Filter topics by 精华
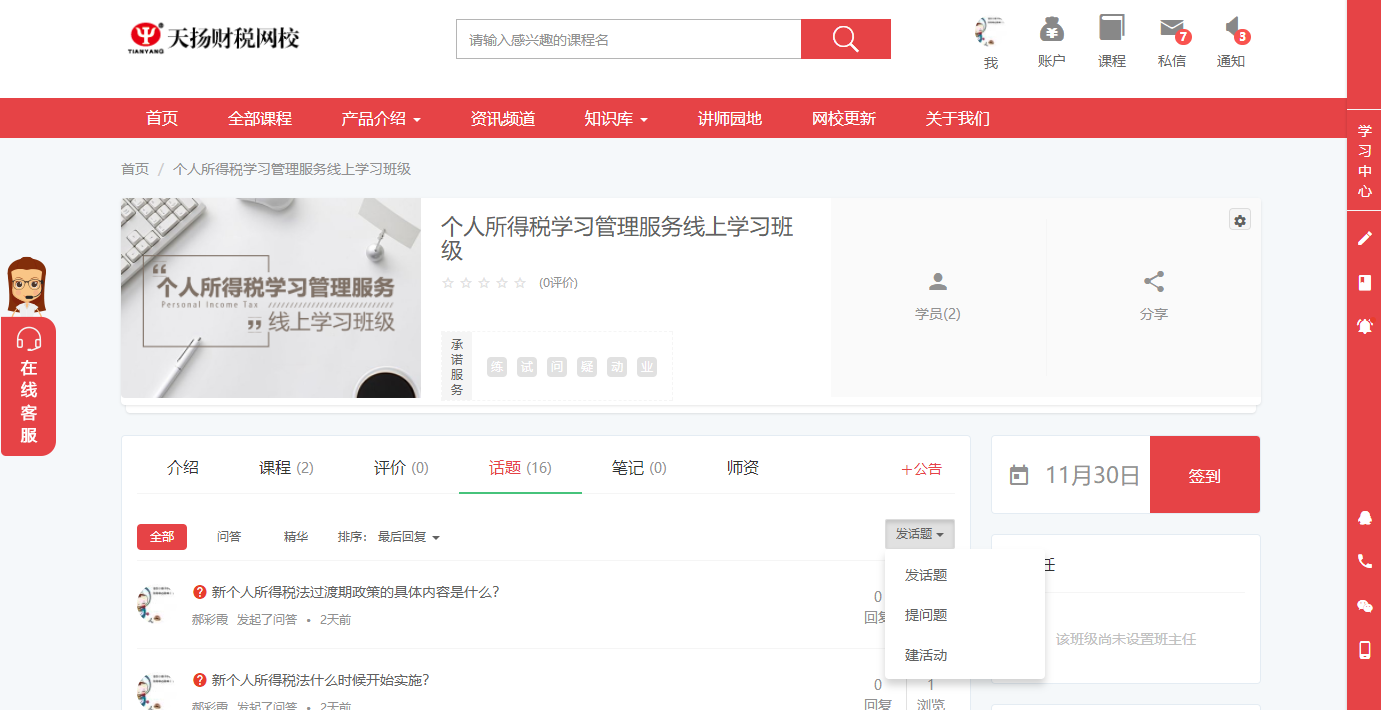This screenshot has height=710, width=1381. (x=296, y=537)
